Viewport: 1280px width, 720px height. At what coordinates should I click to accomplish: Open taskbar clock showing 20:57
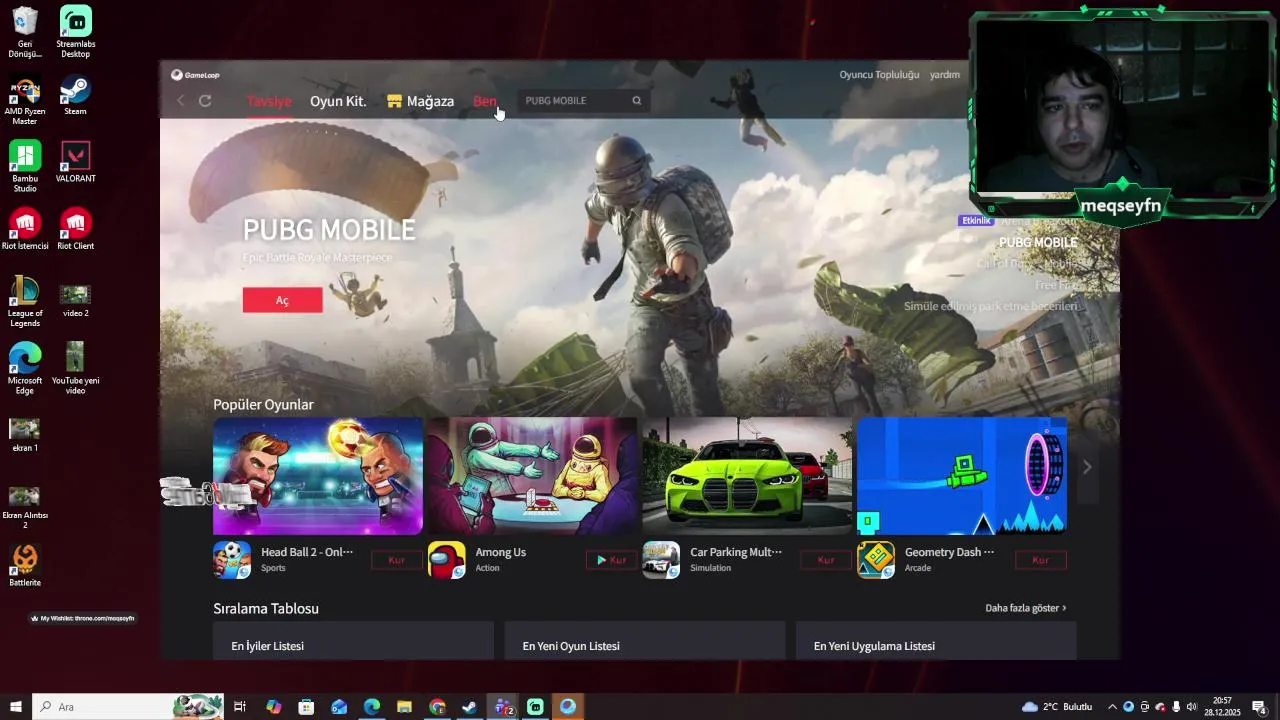[x=1222, y=707]
